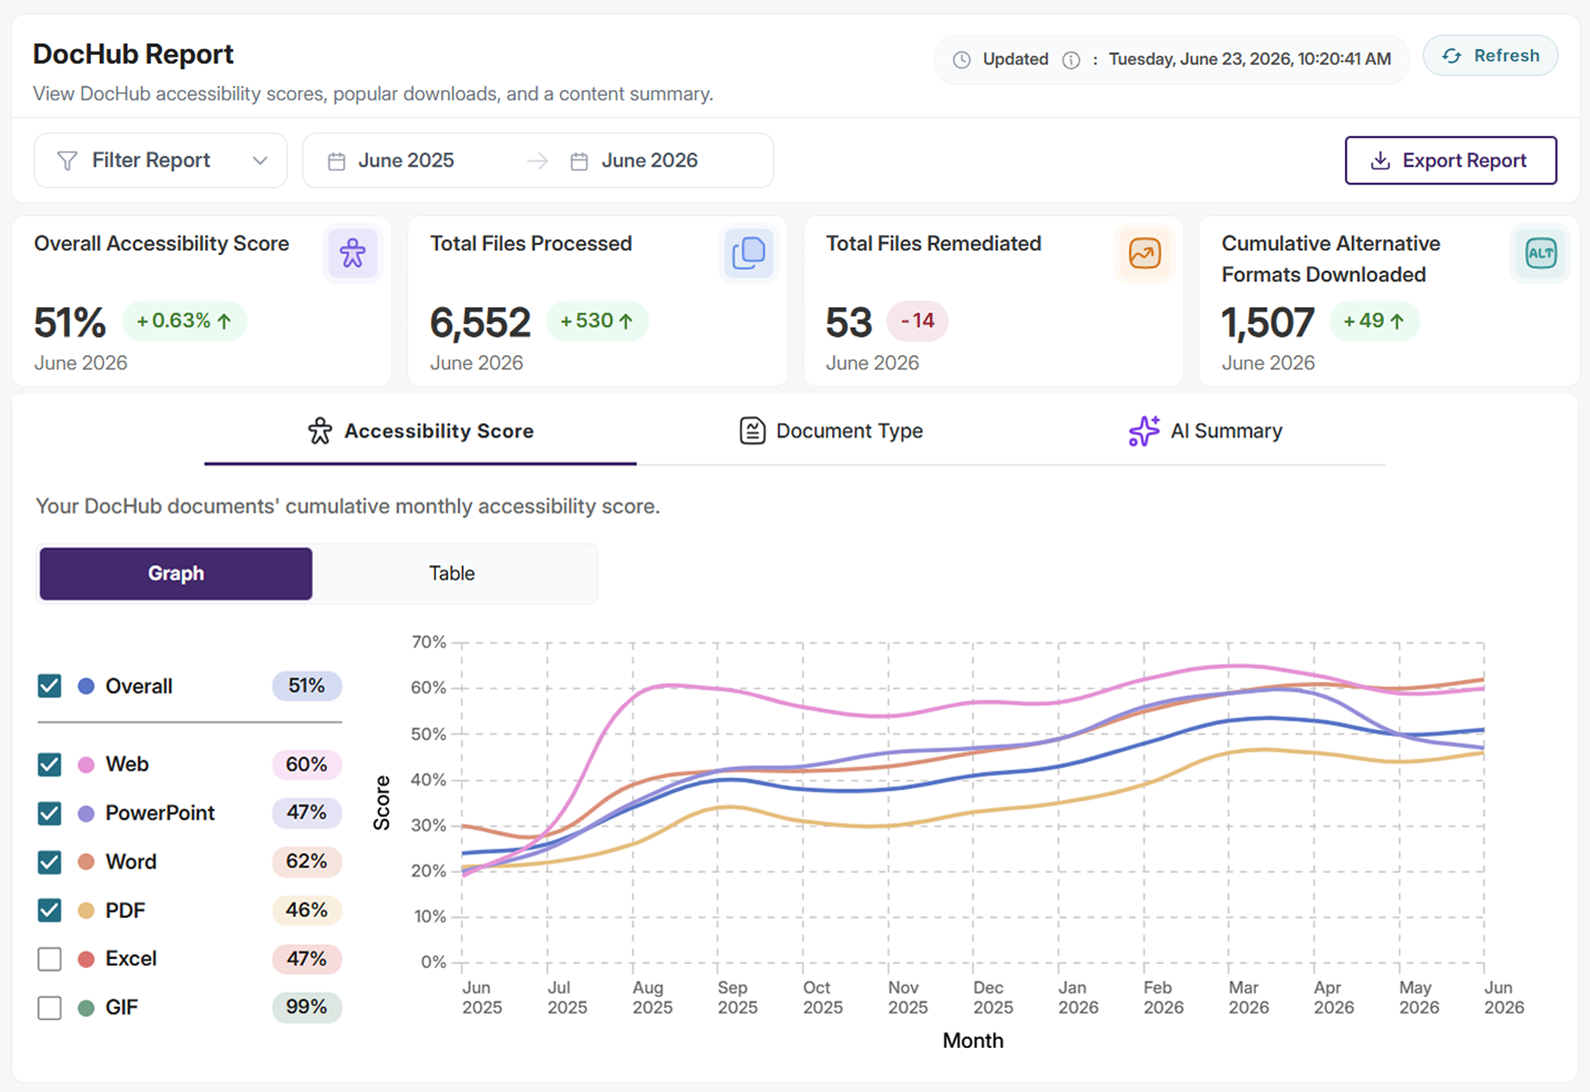Click the Total Files Processed copy icon
Viewport: 1590px width, 1092px height.
click(x=748, y=253)
